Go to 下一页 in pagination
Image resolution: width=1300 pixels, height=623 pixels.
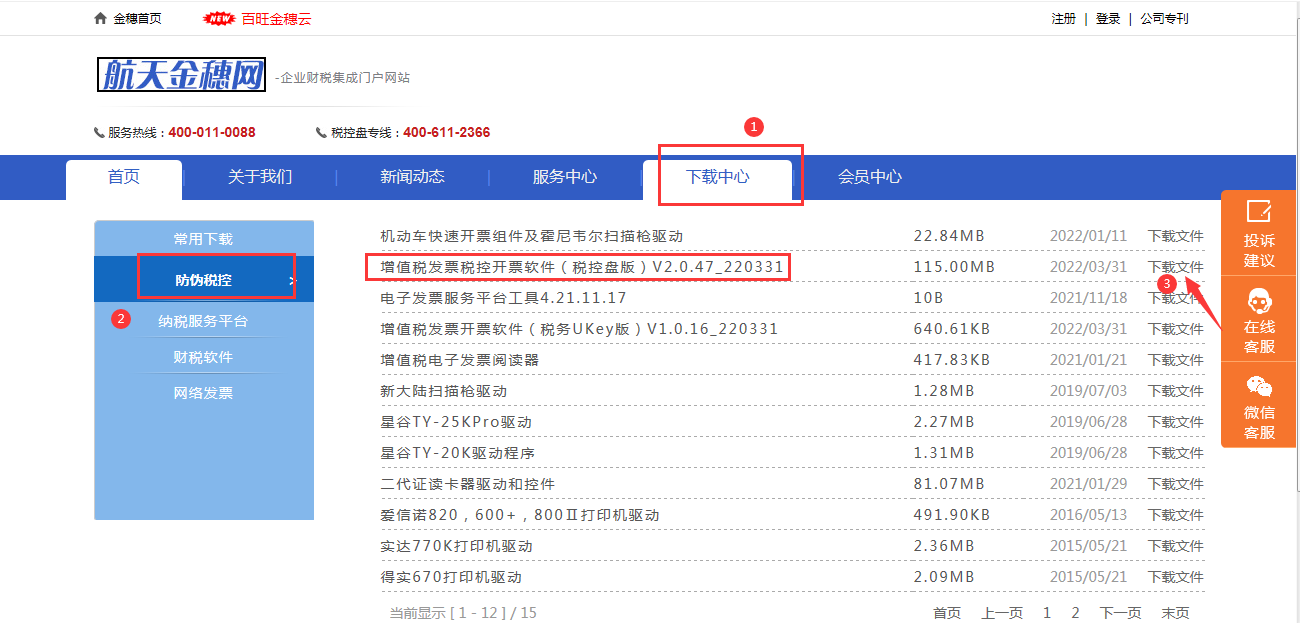1120,613
